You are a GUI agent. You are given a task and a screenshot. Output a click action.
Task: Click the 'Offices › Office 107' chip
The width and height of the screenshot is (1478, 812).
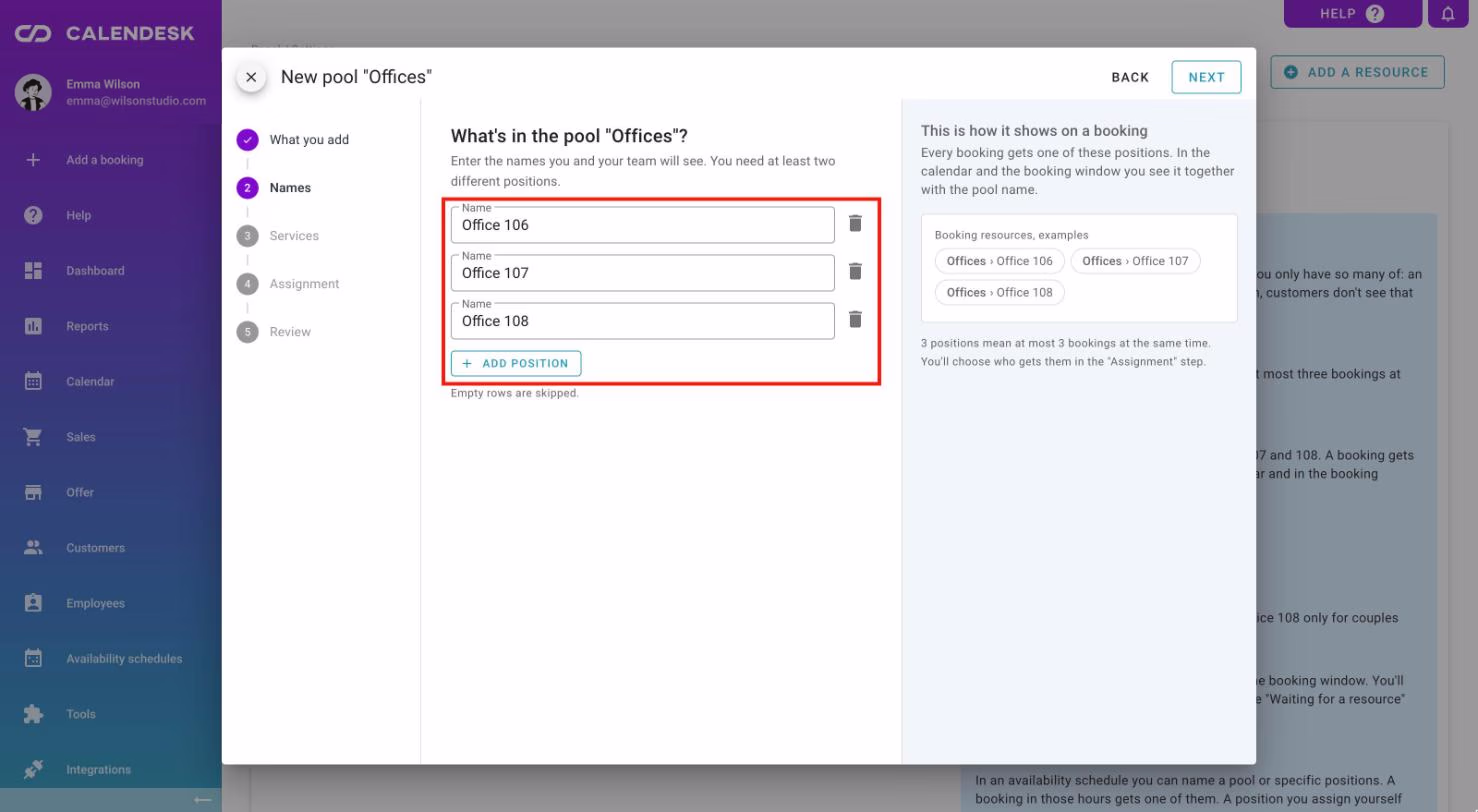[1135, 261]
